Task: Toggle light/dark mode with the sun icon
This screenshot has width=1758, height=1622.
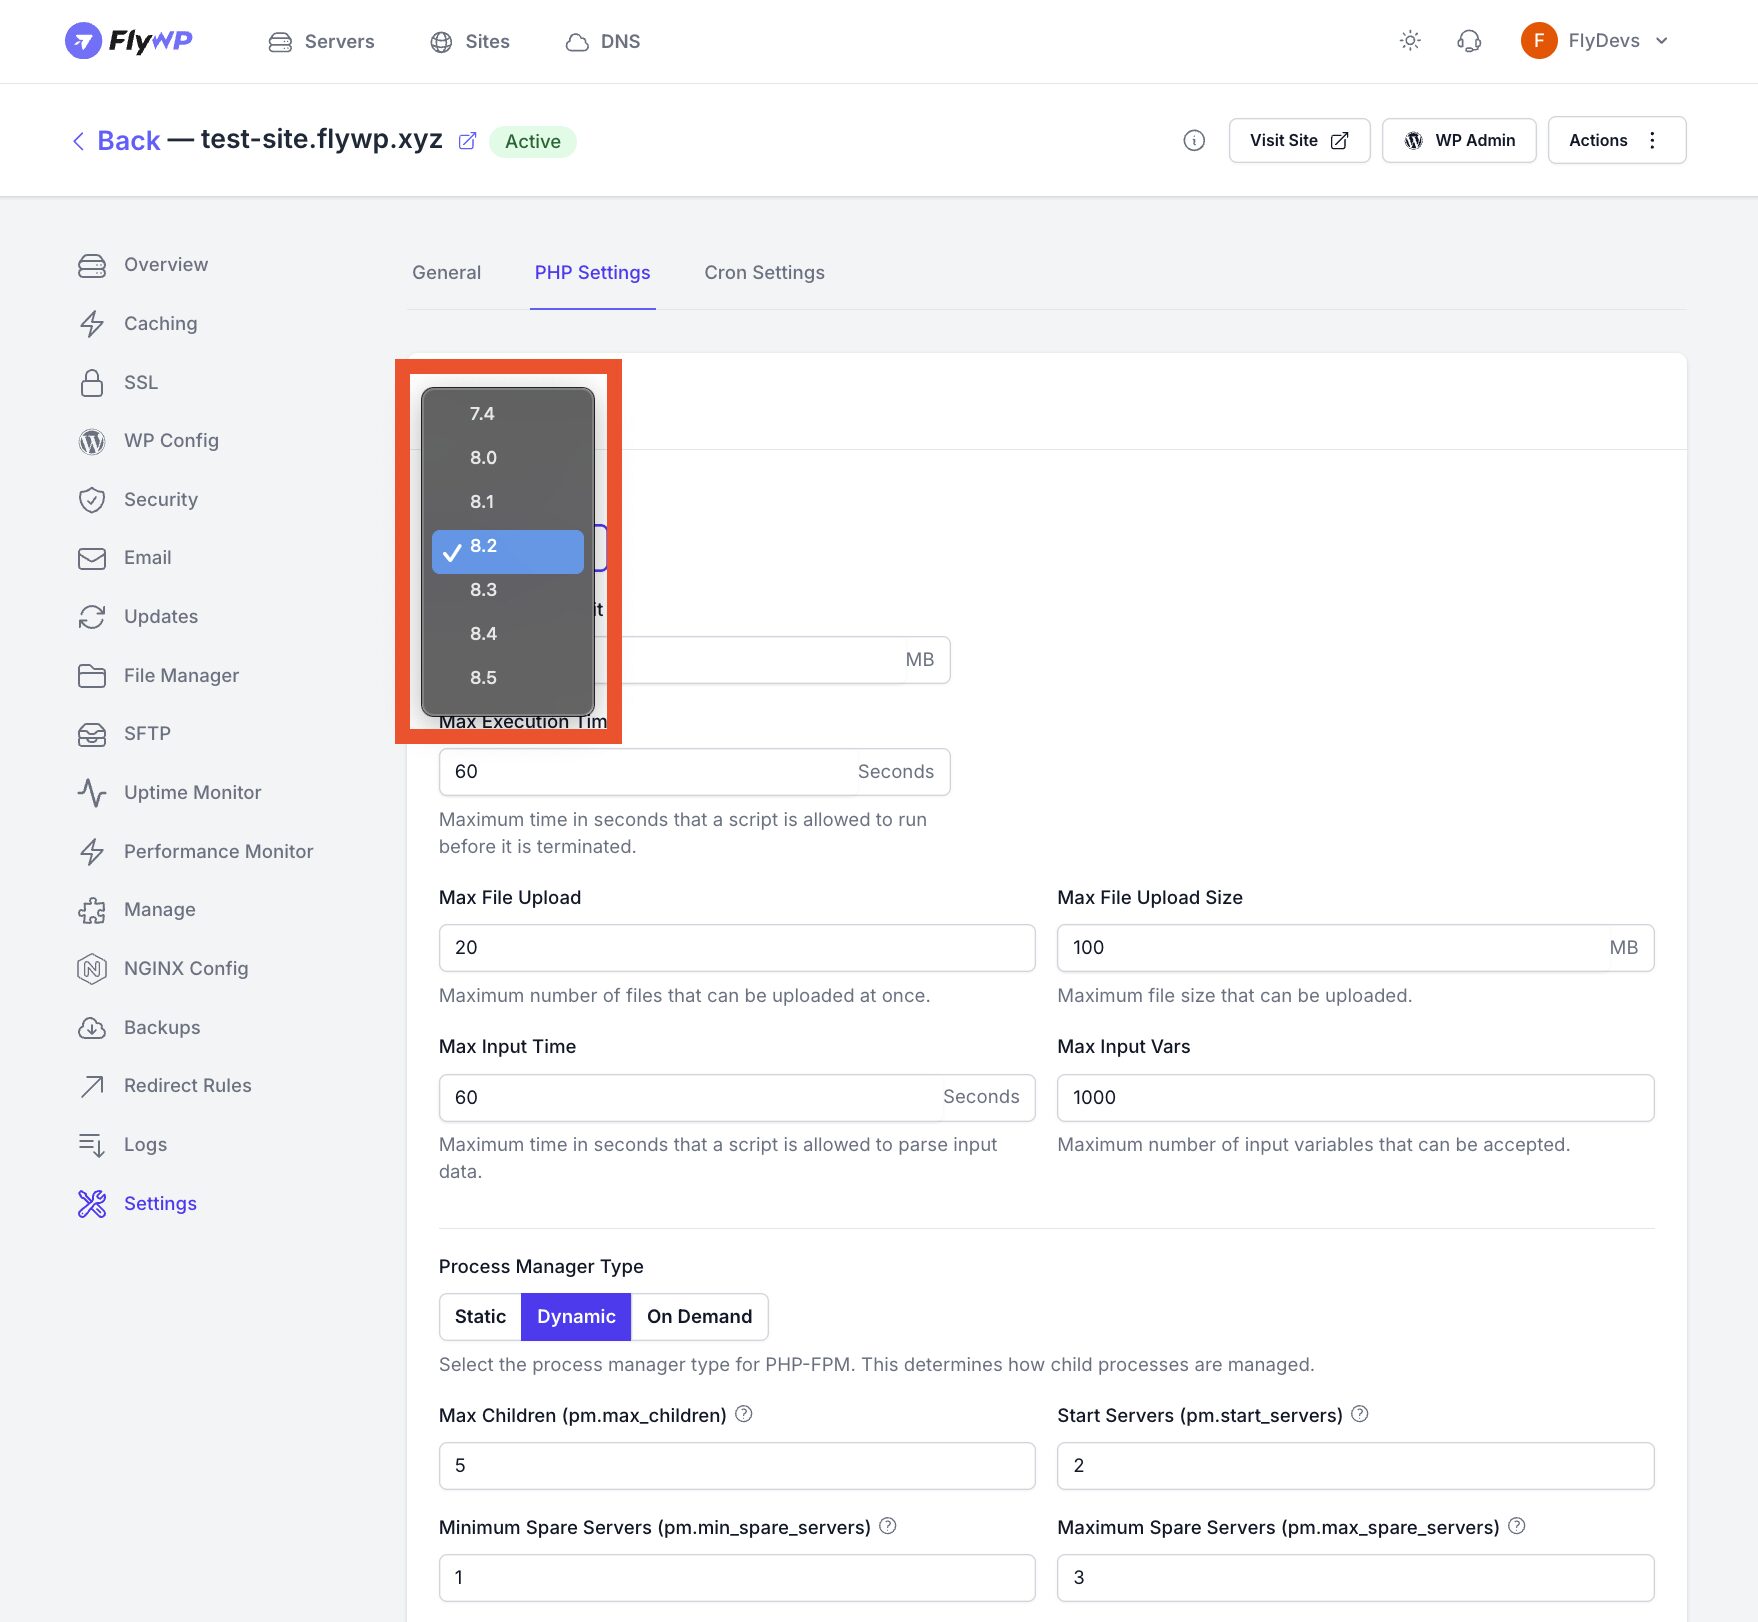Action: click(x=1410, y=41)
